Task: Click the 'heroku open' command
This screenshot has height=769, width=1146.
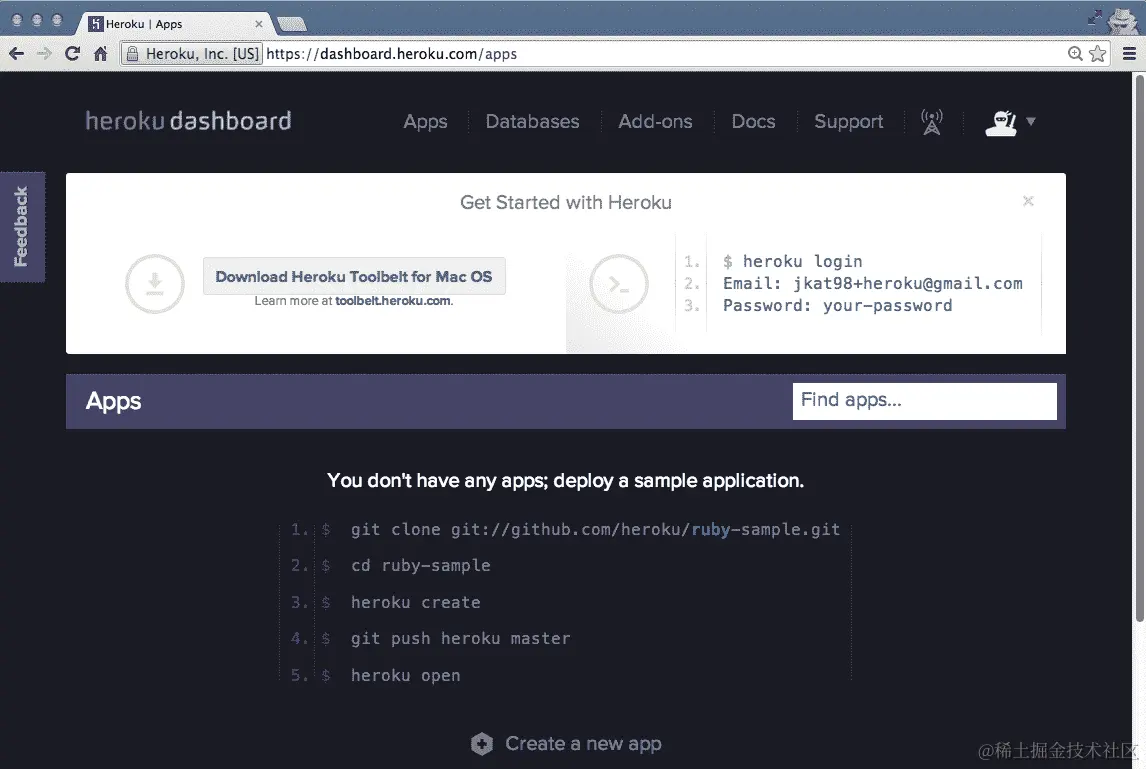Action: pos(406,675)
